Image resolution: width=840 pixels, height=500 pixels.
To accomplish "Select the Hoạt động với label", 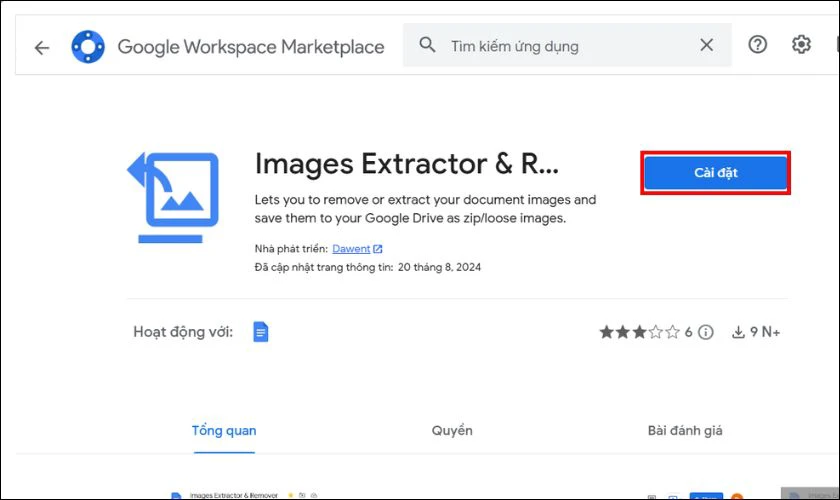I will (183, 332).
